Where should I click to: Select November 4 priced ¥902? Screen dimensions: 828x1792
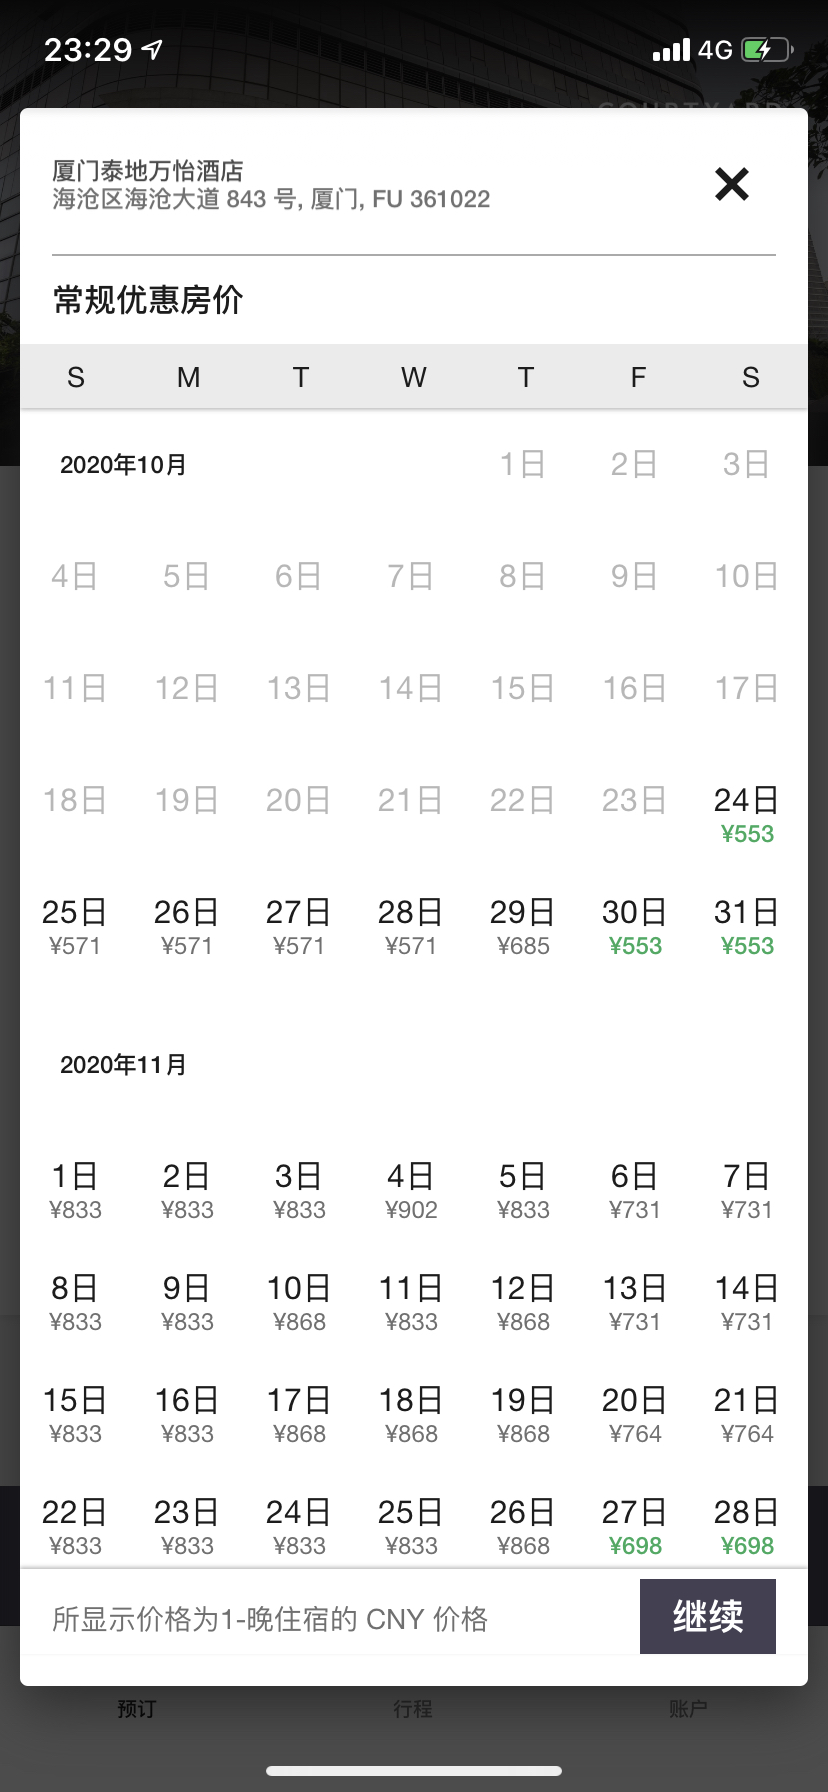(x=411, y=1191)
